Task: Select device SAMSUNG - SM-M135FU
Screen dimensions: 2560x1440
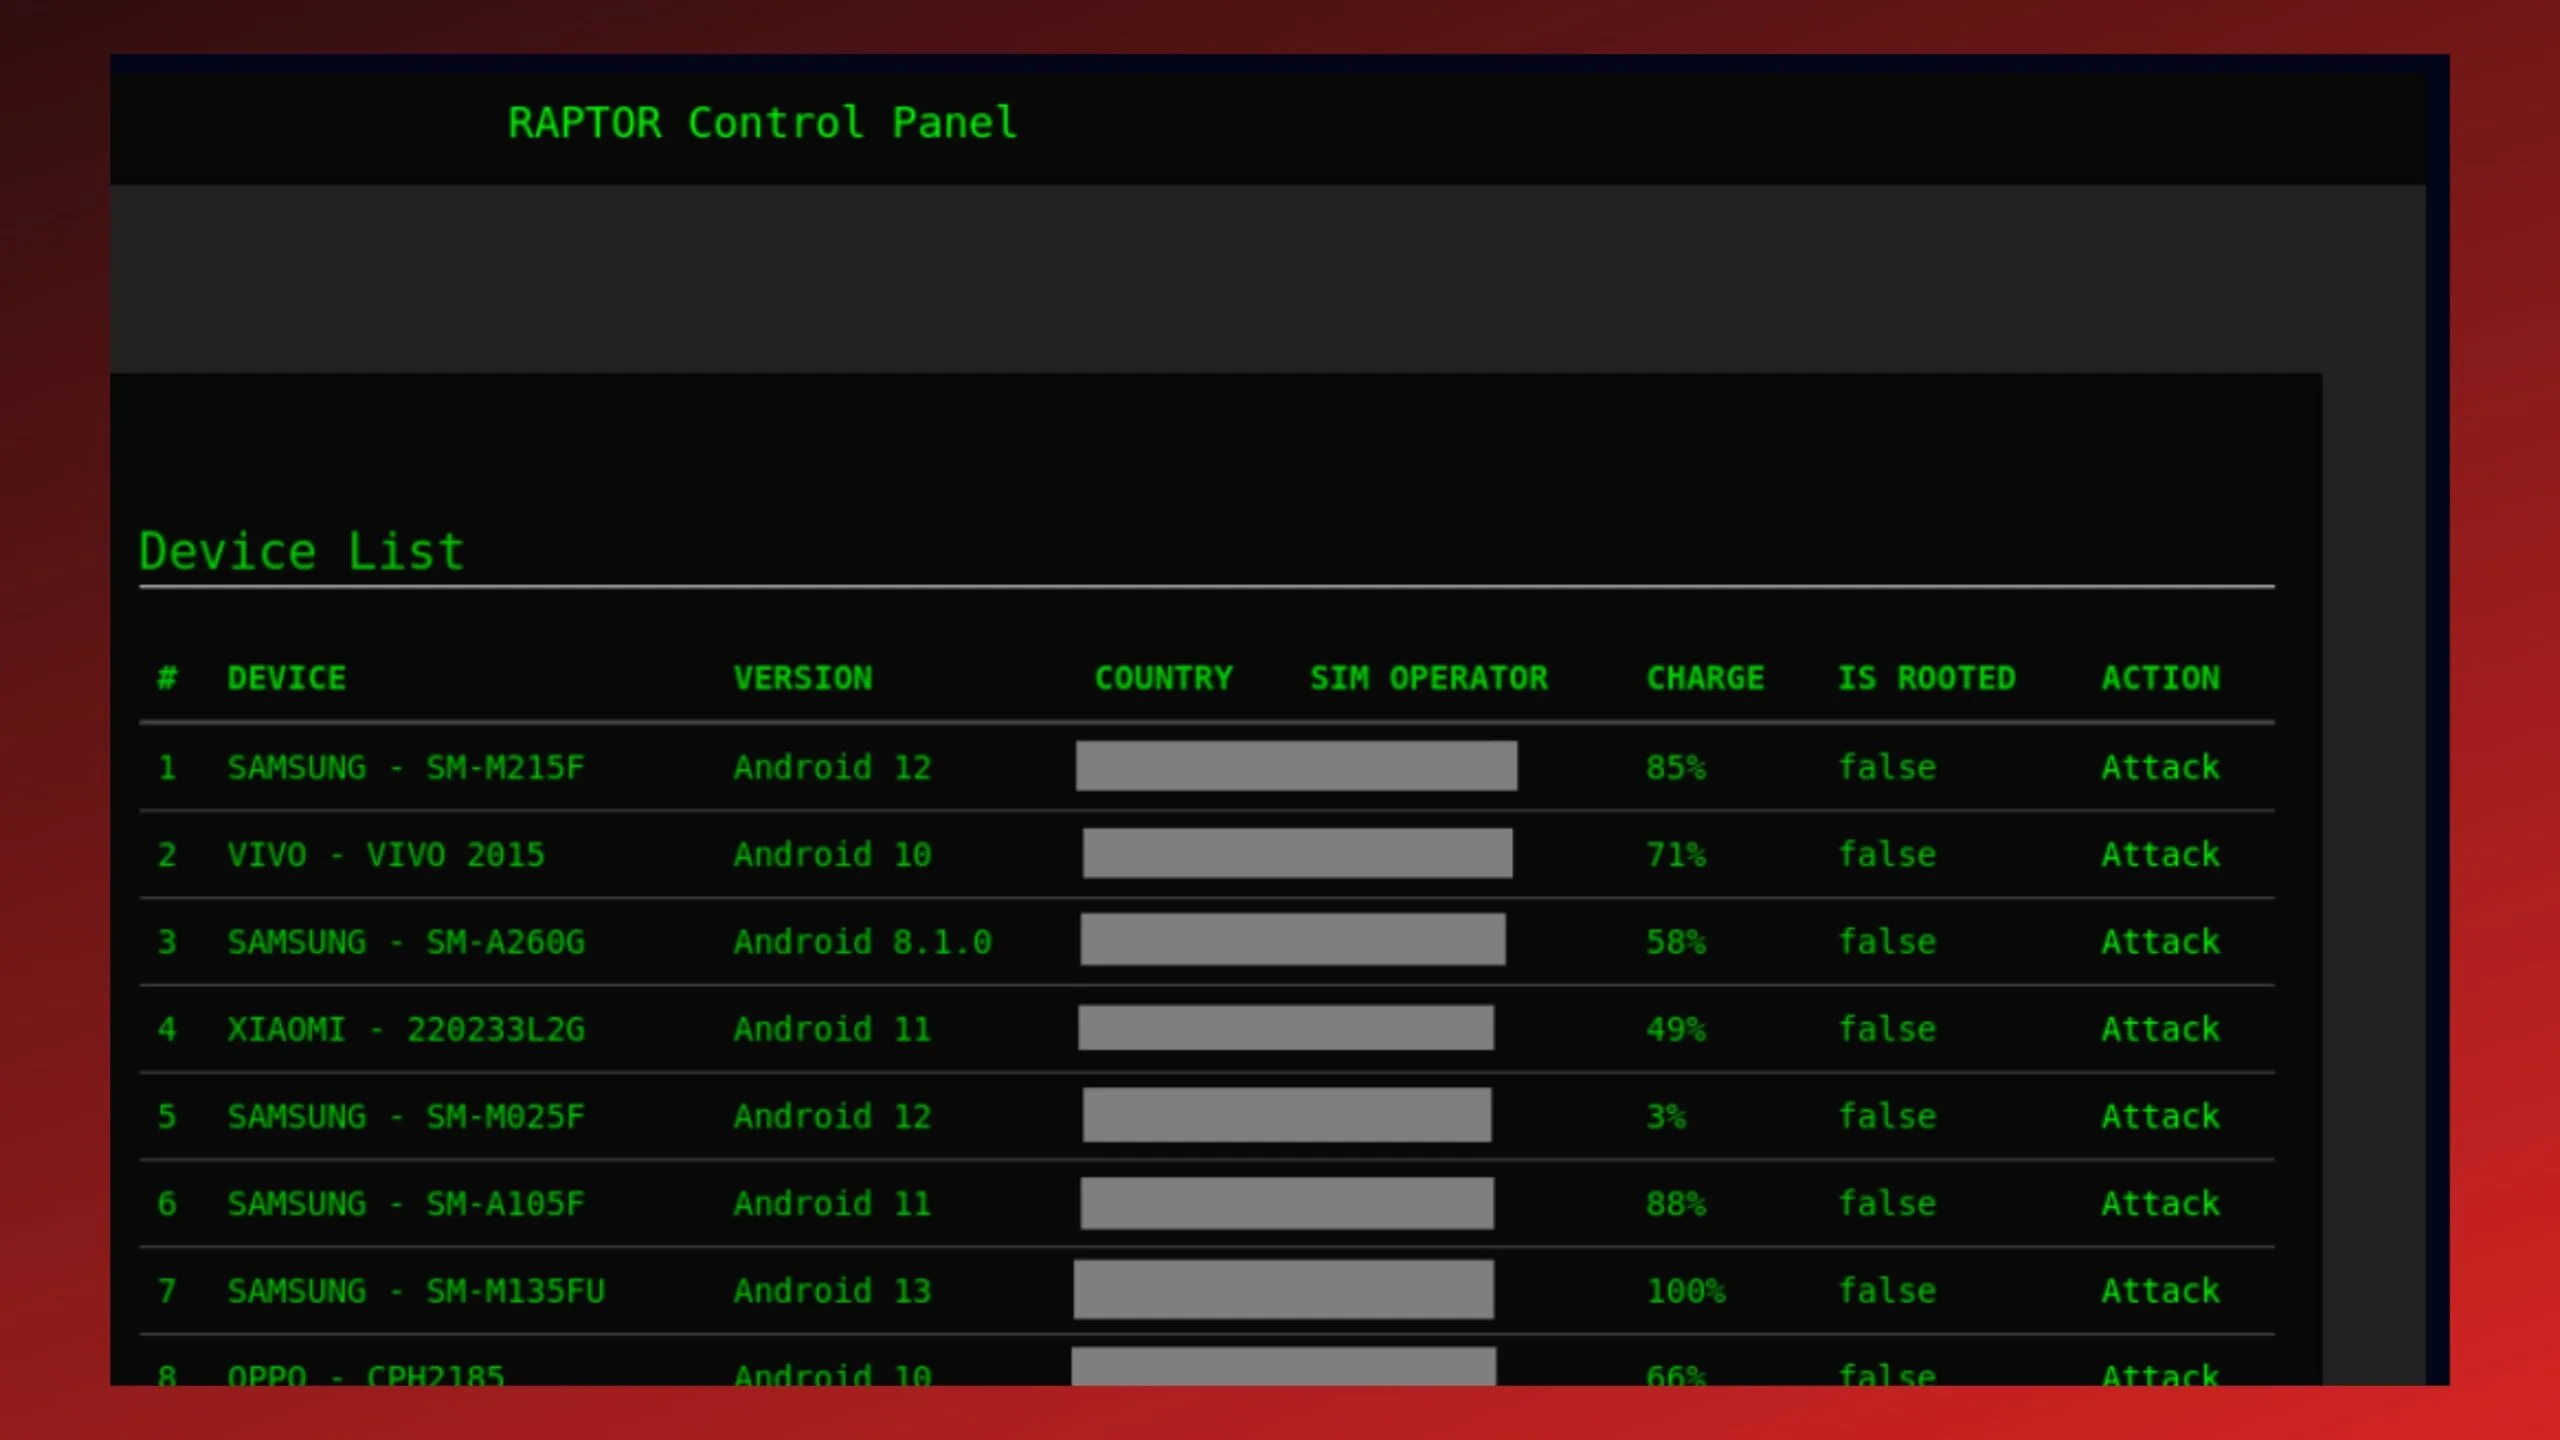Action: 416,1290
